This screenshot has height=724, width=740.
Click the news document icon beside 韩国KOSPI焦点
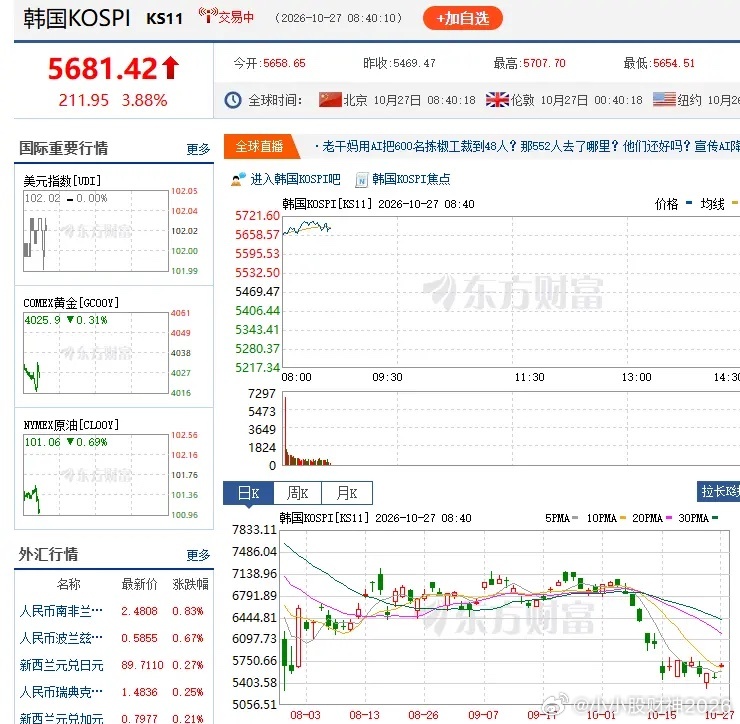[362, 180]
